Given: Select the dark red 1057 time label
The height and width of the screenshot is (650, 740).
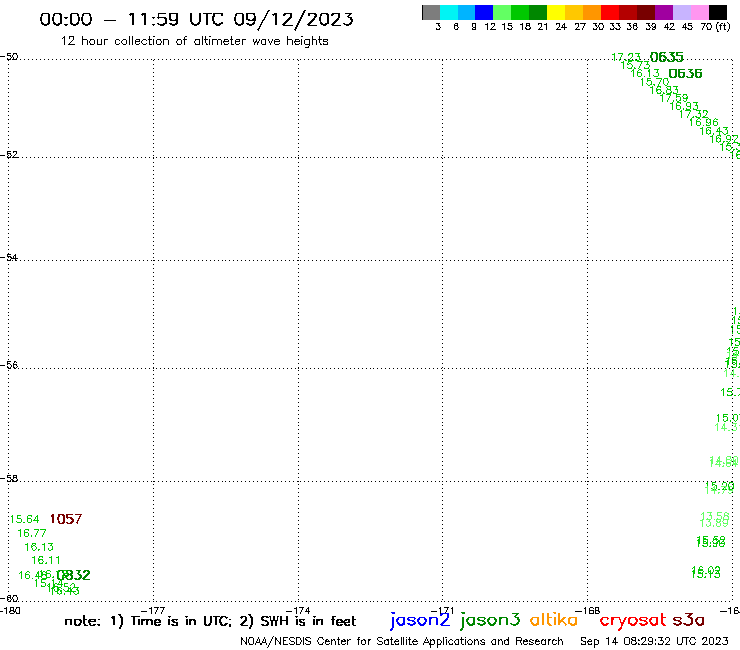Looking at the screenshot, I should [x=66, y=519].
